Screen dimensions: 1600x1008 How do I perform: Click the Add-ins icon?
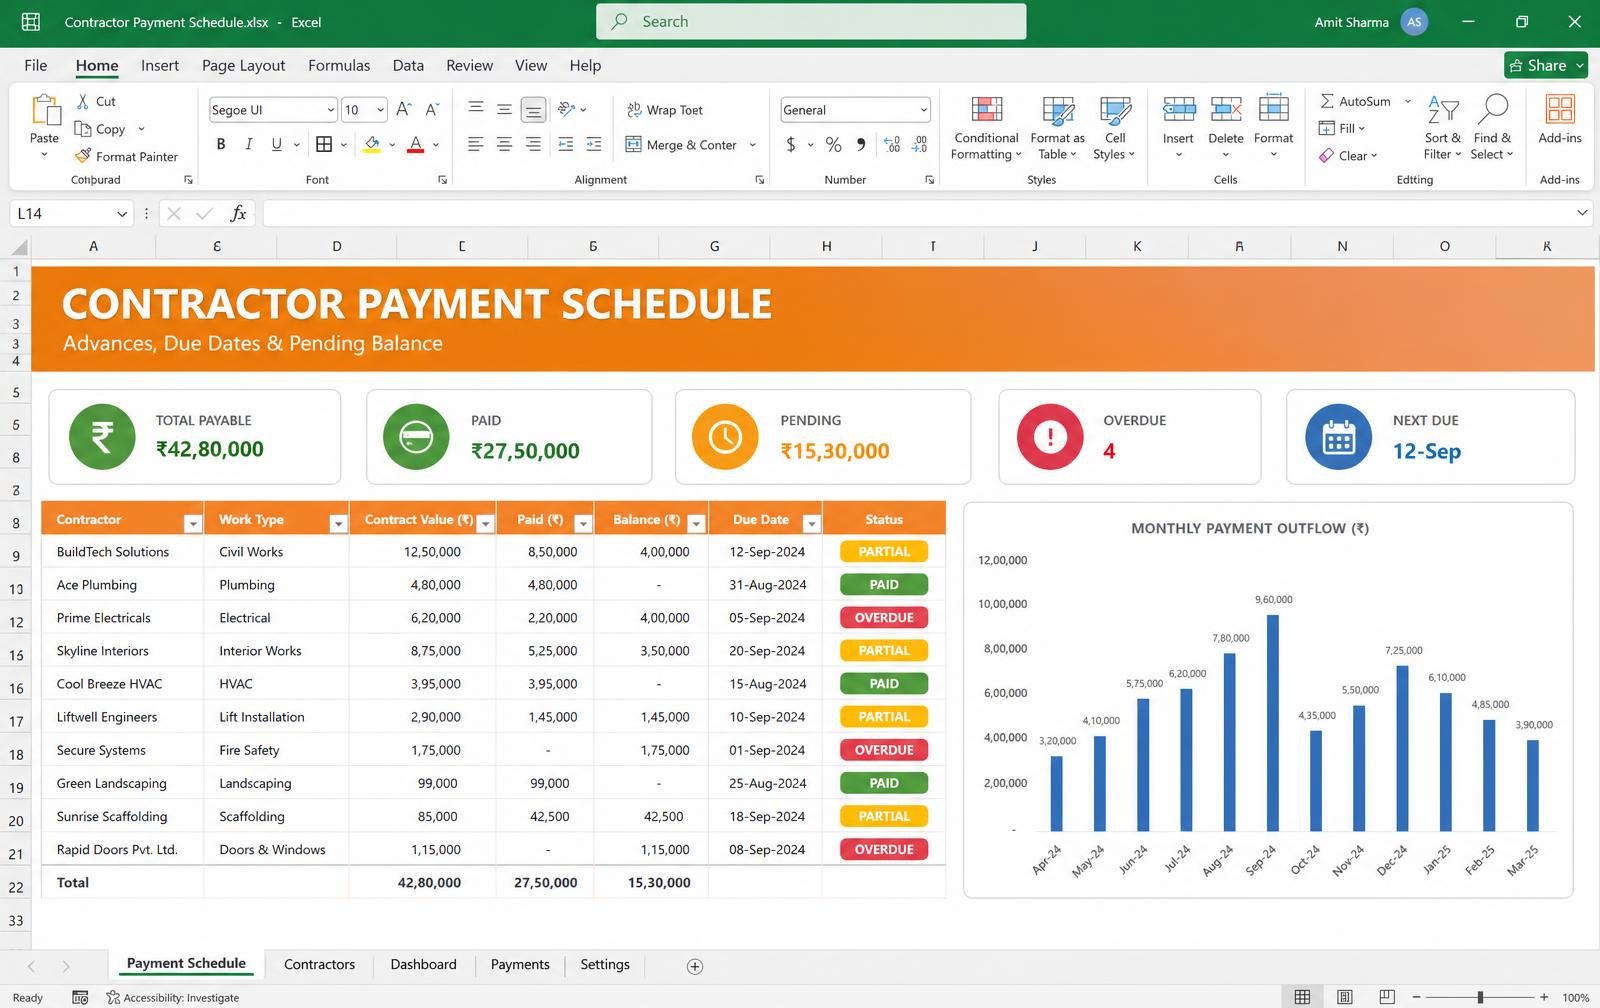(x=1560, y=108)
